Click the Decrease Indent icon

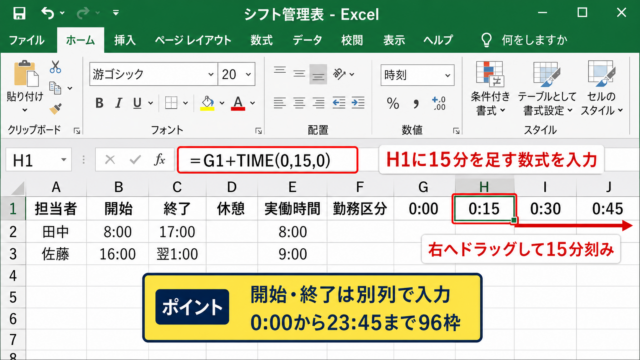coord(338,102)
